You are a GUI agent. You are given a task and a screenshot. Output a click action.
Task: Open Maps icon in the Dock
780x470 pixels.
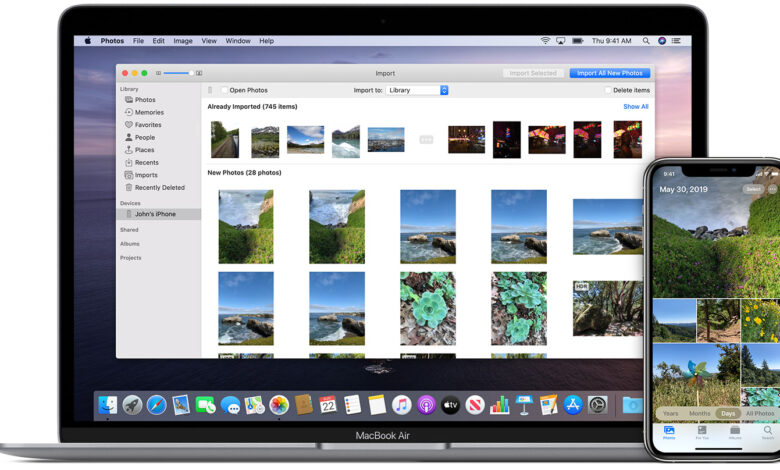pyautogui.click(x=254, y=405)
